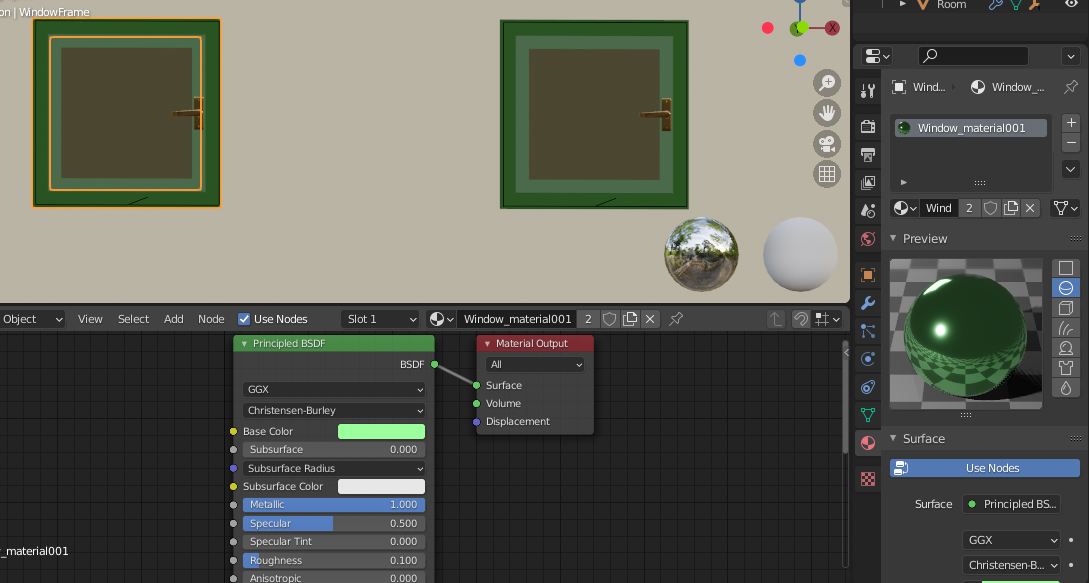Open the View Layer properties tab

coord(868,182)
